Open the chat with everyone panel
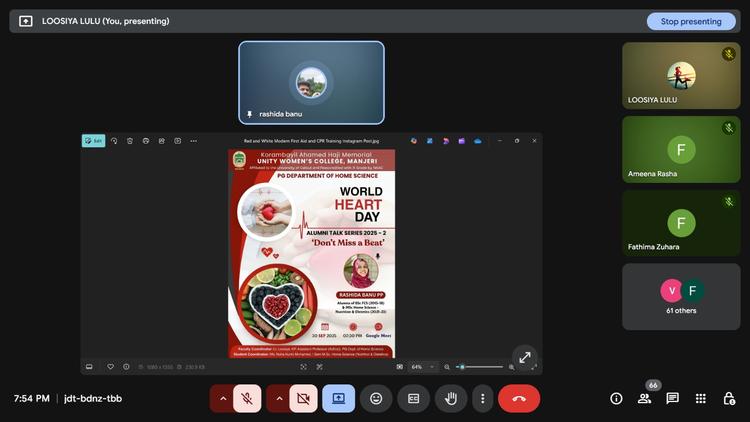Viewport: 750px width, 422px height. (x=673, y=398)
